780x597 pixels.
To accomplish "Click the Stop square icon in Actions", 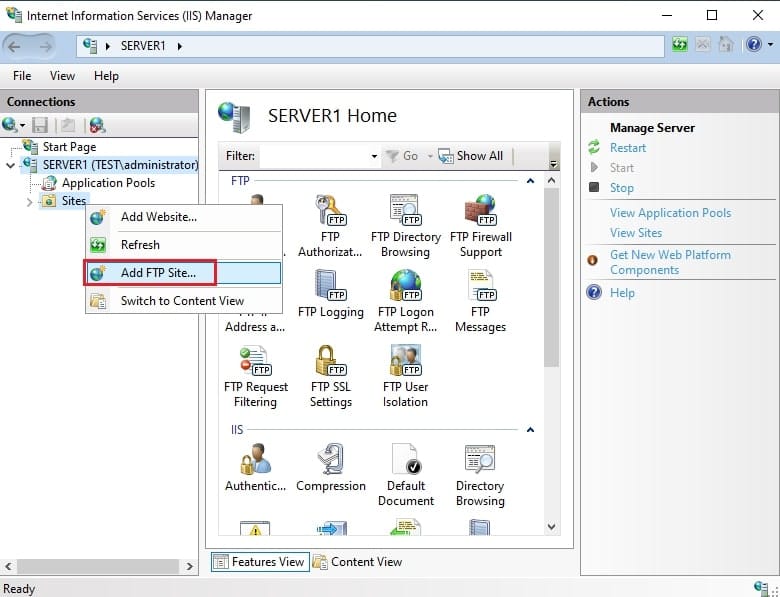I will coord(594,187).
